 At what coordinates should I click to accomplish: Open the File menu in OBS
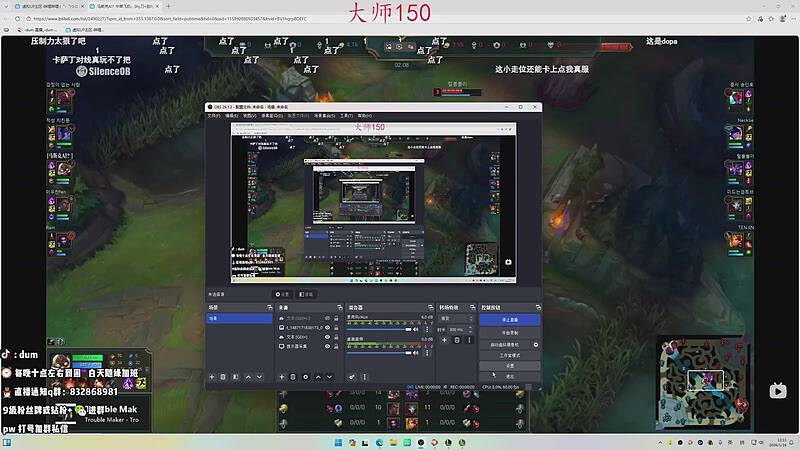[213, 115]
